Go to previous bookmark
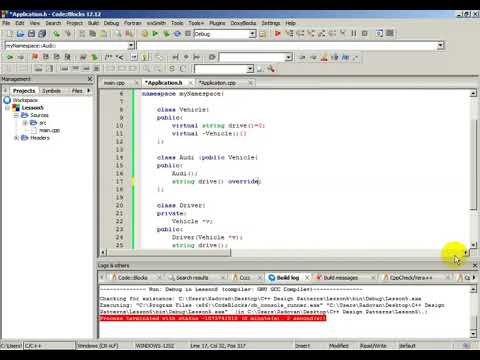 click(46, 57)
